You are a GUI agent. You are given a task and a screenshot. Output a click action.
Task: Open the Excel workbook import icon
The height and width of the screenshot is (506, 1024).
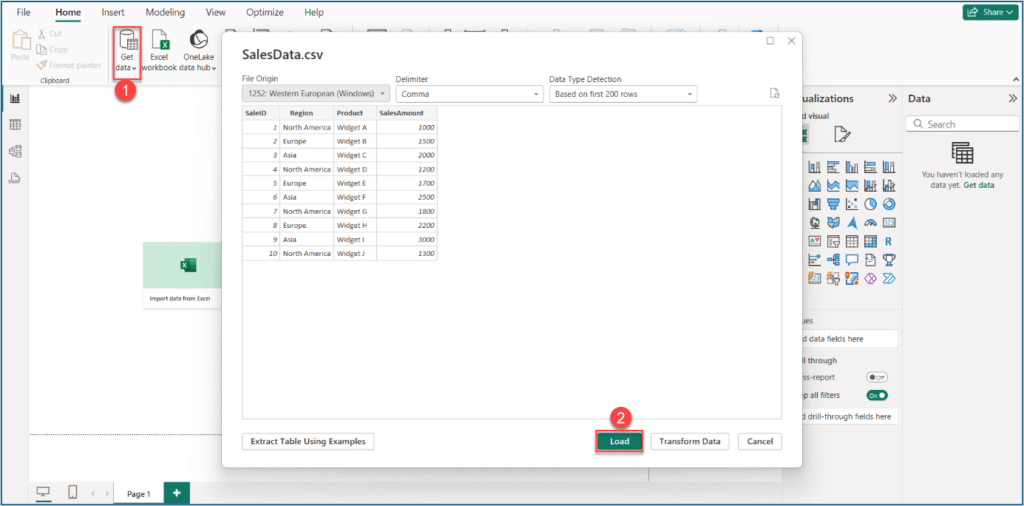tap(159, 47)
